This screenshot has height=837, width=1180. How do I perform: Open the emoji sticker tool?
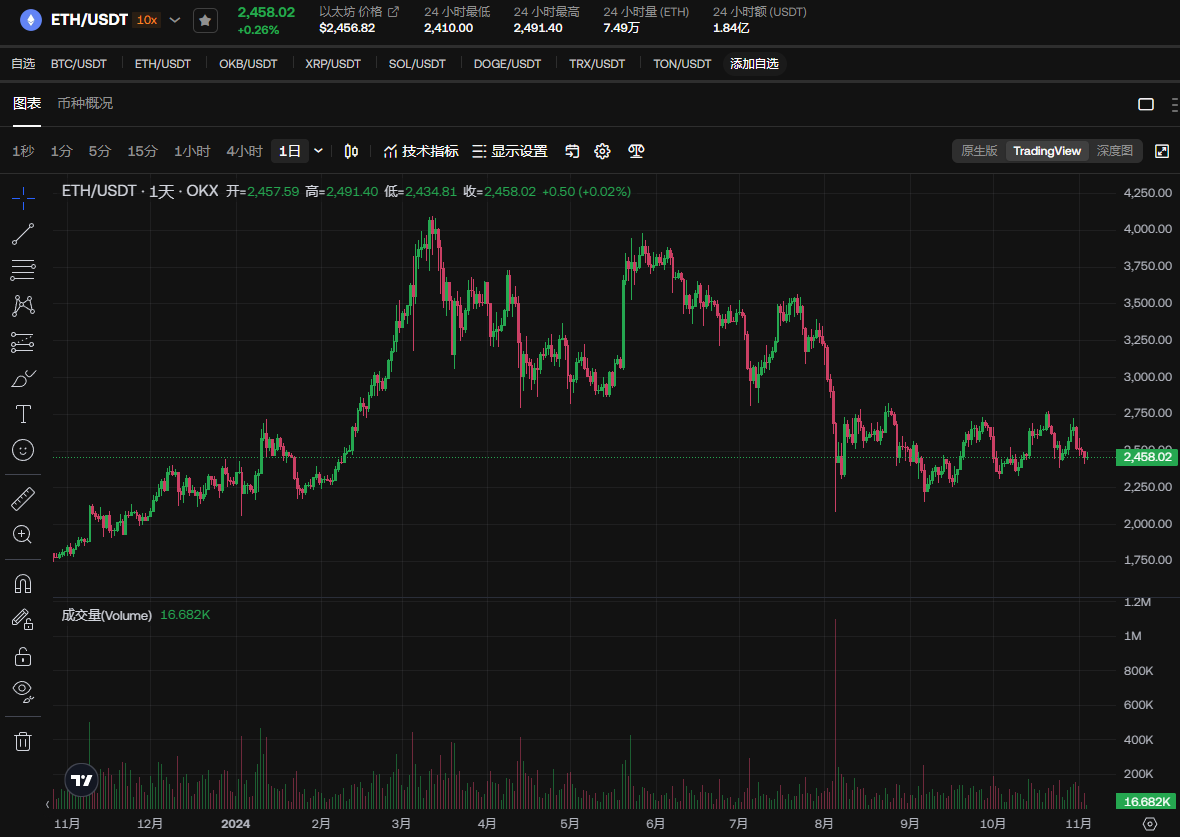click(x=23, y=450)
